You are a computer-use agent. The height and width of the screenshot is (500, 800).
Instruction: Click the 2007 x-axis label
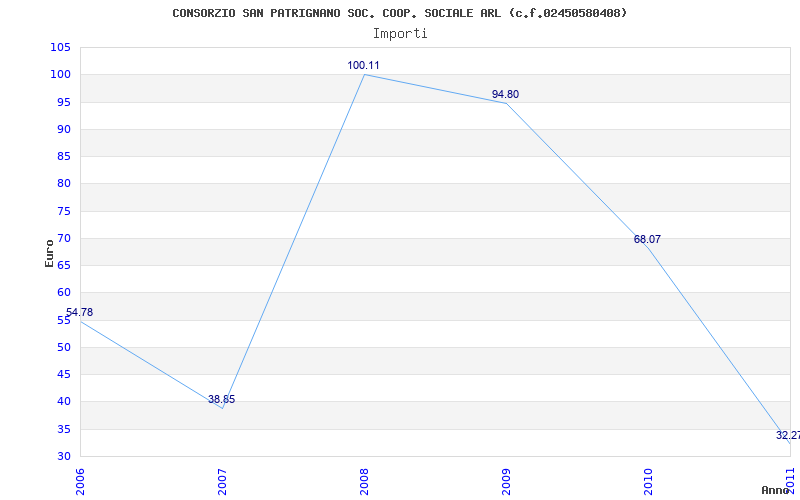222,482
